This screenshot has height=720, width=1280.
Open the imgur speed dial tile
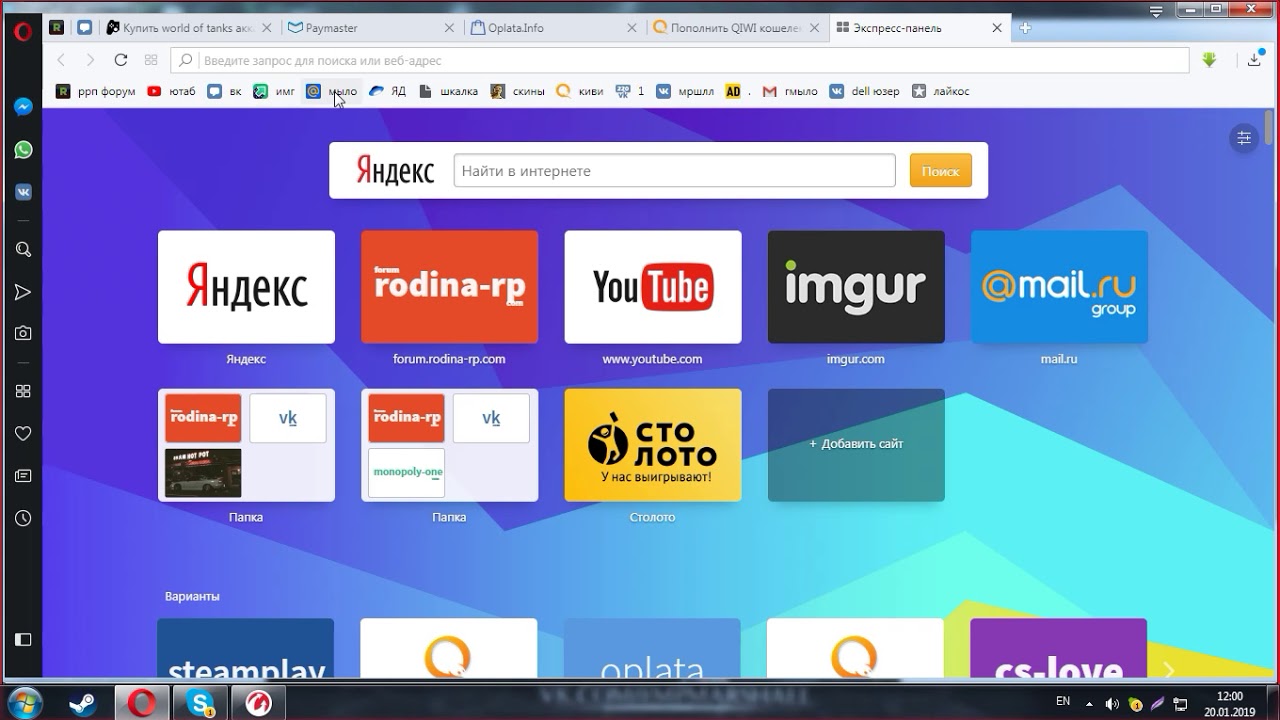pyautogui.click(x=856, y=287)
